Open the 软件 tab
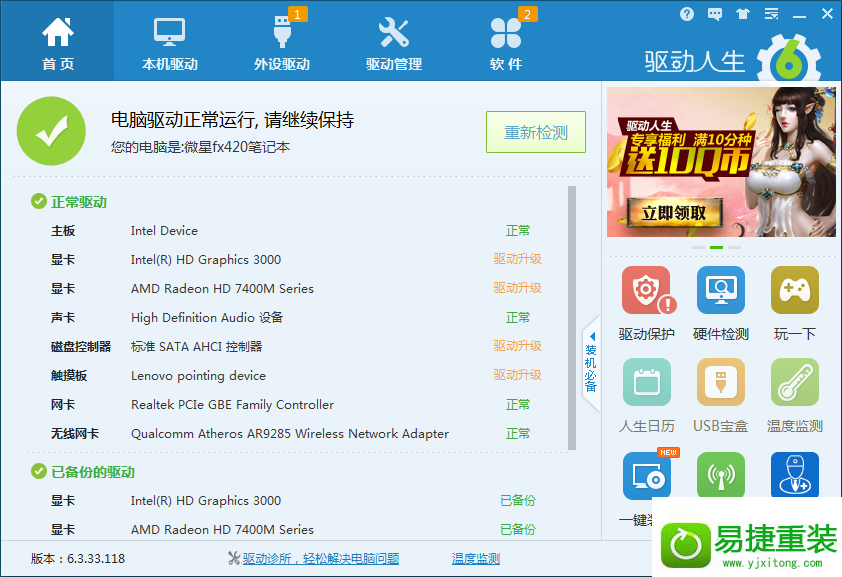Screen dimensions: 842x577 coord(506,43)
